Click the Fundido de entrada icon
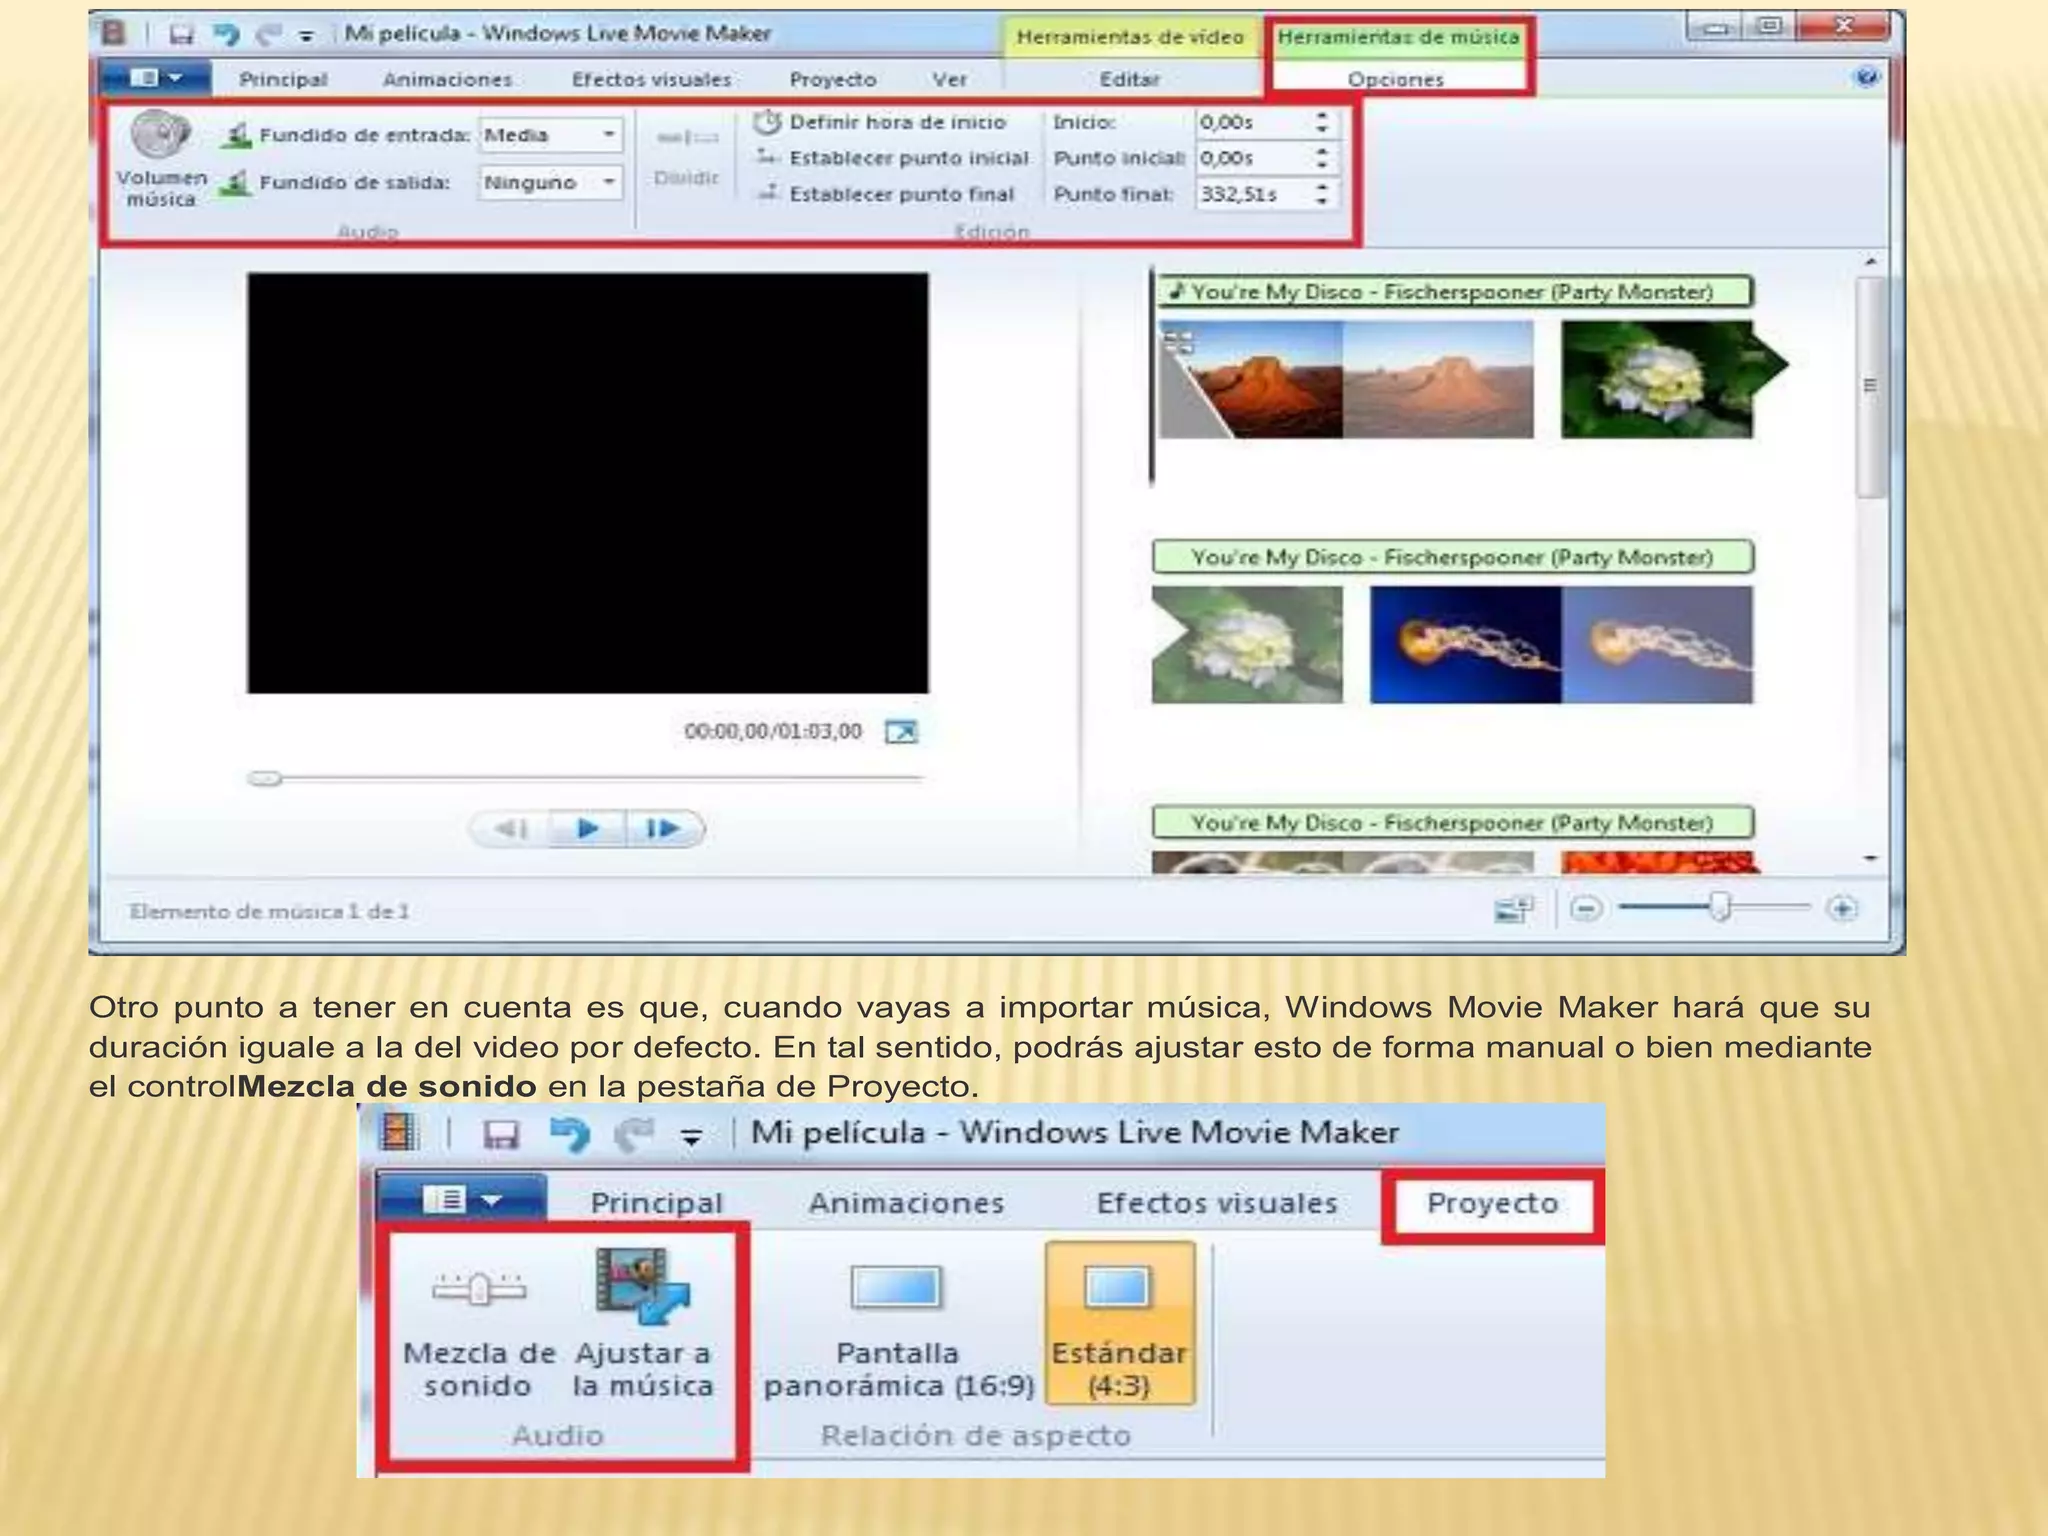Viewport: 2048px width, 1536px height. click(x=236, y=135)
